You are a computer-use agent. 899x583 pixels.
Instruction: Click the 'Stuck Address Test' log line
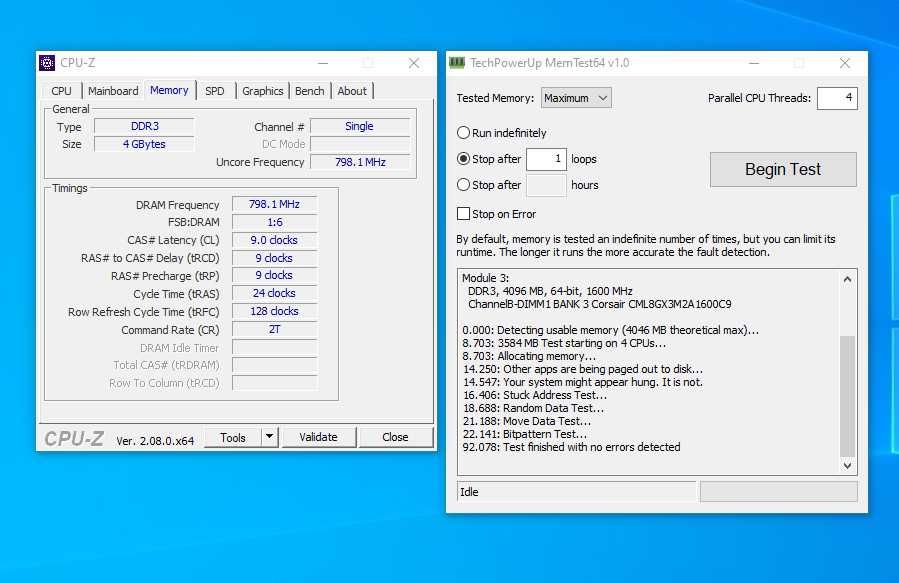534,395
